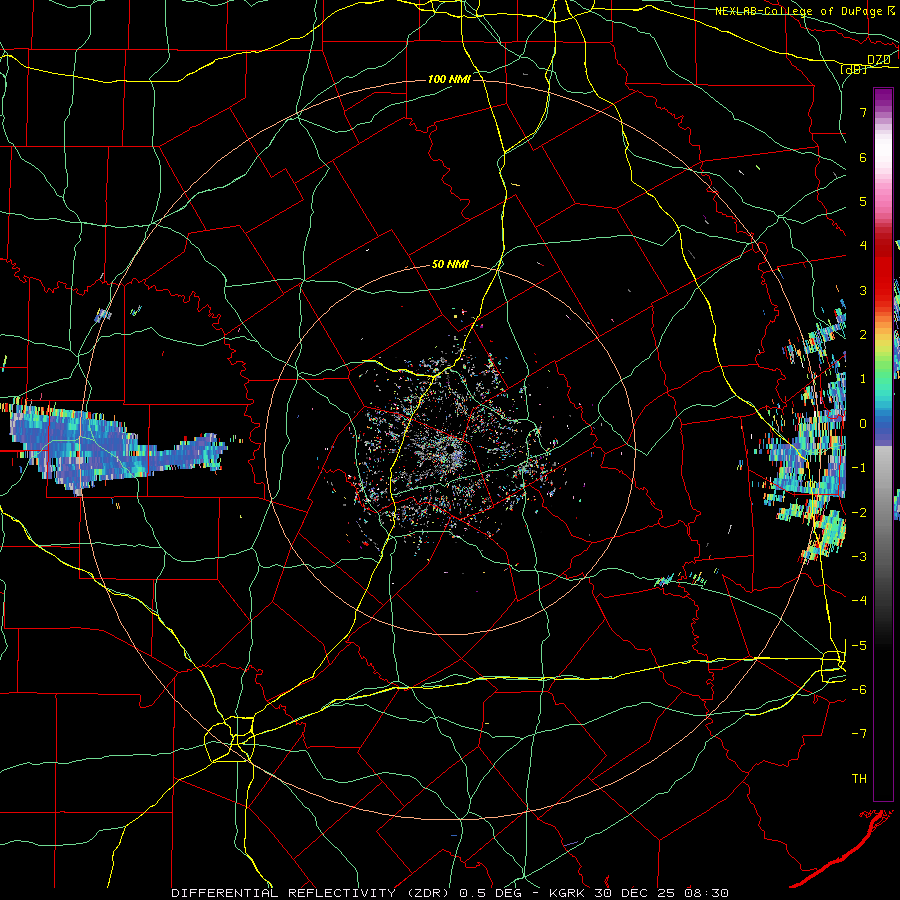This screenshot has width=900, height=900.
Task: Click the '0' value on the ZDR scale
Action: click(x=863, y=424)
